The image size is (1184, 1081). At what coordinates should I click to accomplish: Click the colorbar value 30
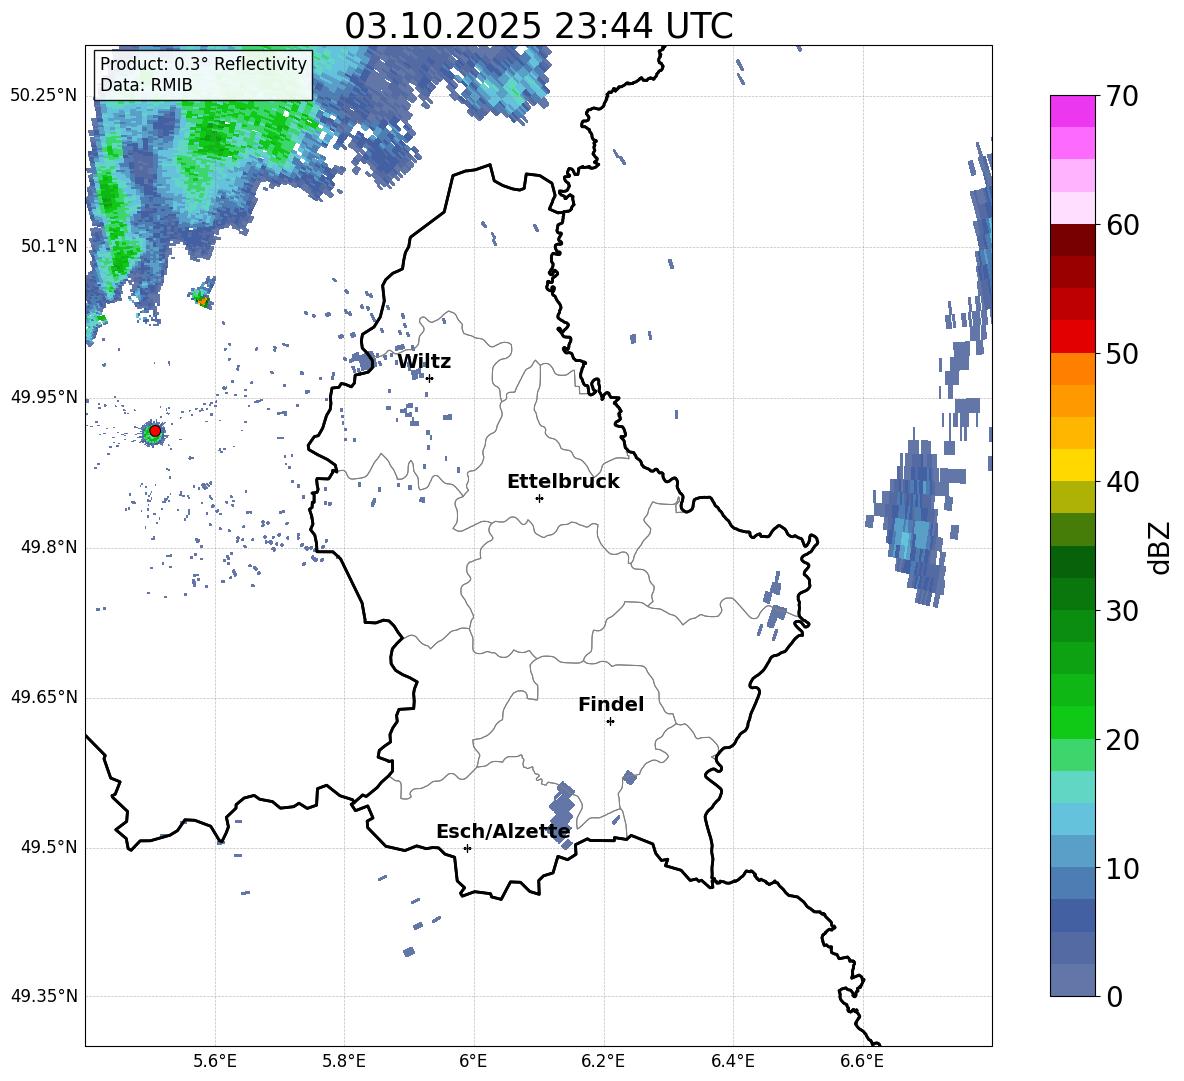pyautogui.click(x=1122, y=611)
